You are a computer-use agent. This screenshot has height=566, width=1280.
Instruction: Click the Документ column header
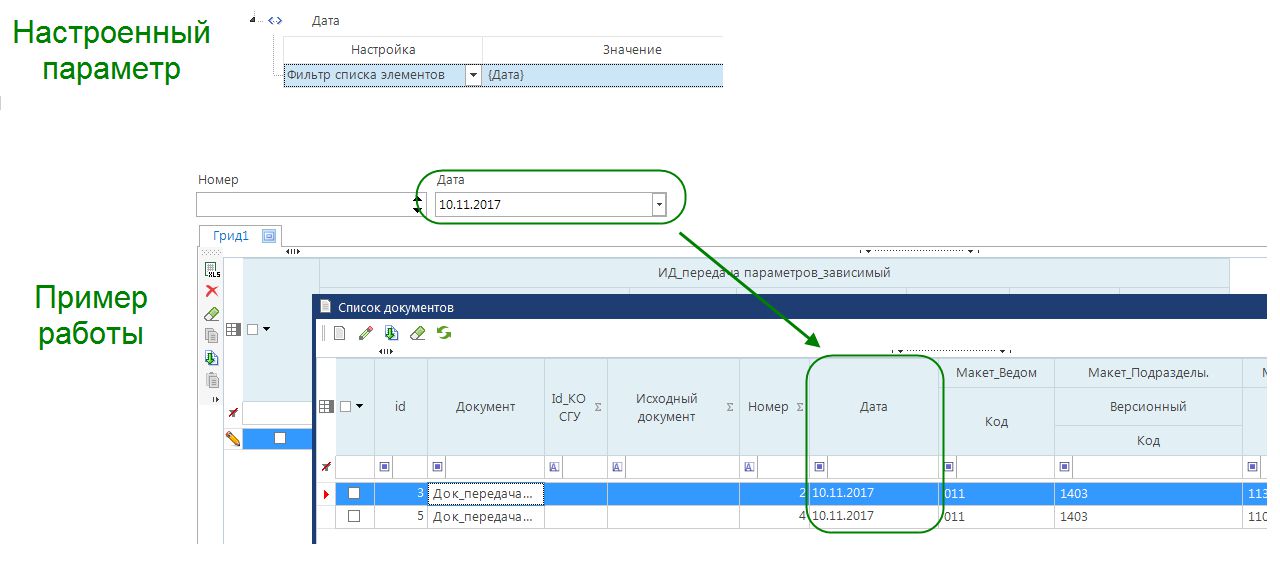click(x=485, y=406)
